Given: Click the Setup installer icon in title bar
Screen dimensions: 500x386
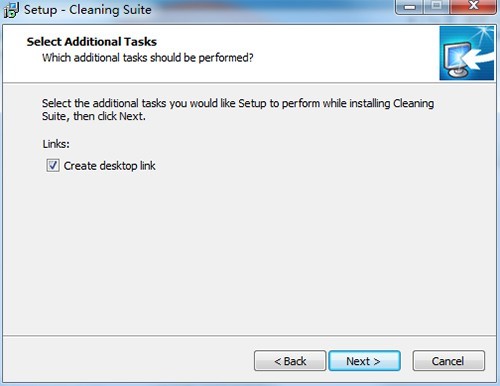Looking at the screenshot, I should tap(11, 10).
